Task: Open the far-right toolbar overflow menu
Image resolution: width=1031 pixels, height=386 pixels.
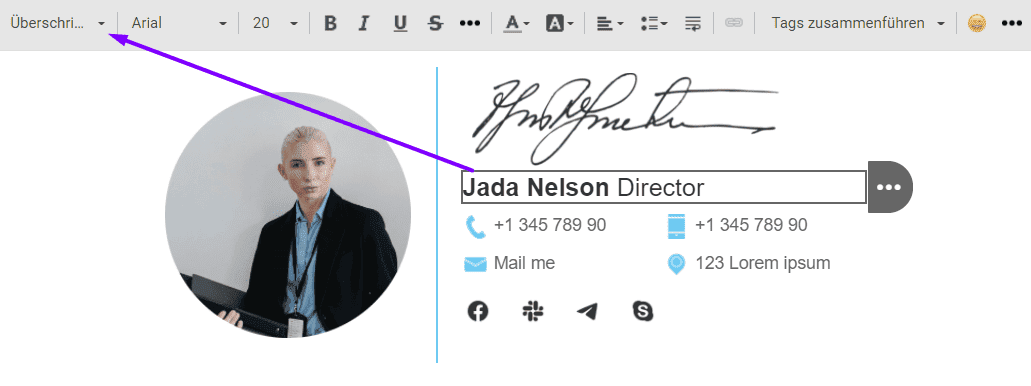Action: pyautogui.click(x=1011, y=24)
